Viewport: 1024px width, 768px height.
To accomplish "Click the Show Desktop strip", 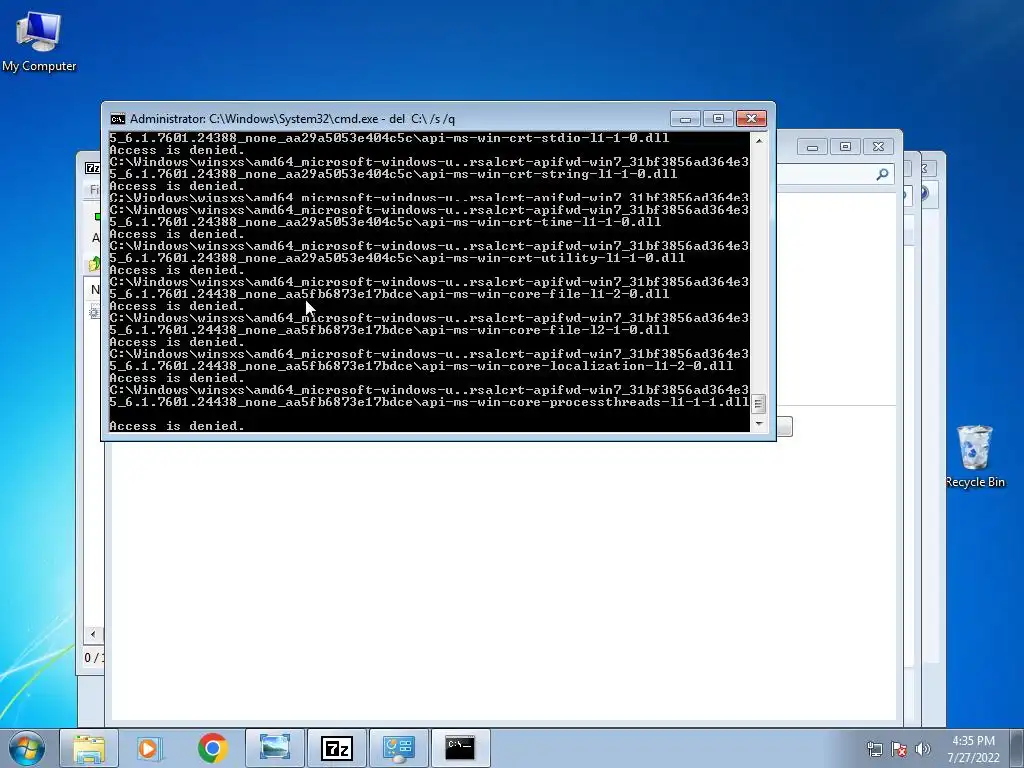I will (x=1017, y=748).
